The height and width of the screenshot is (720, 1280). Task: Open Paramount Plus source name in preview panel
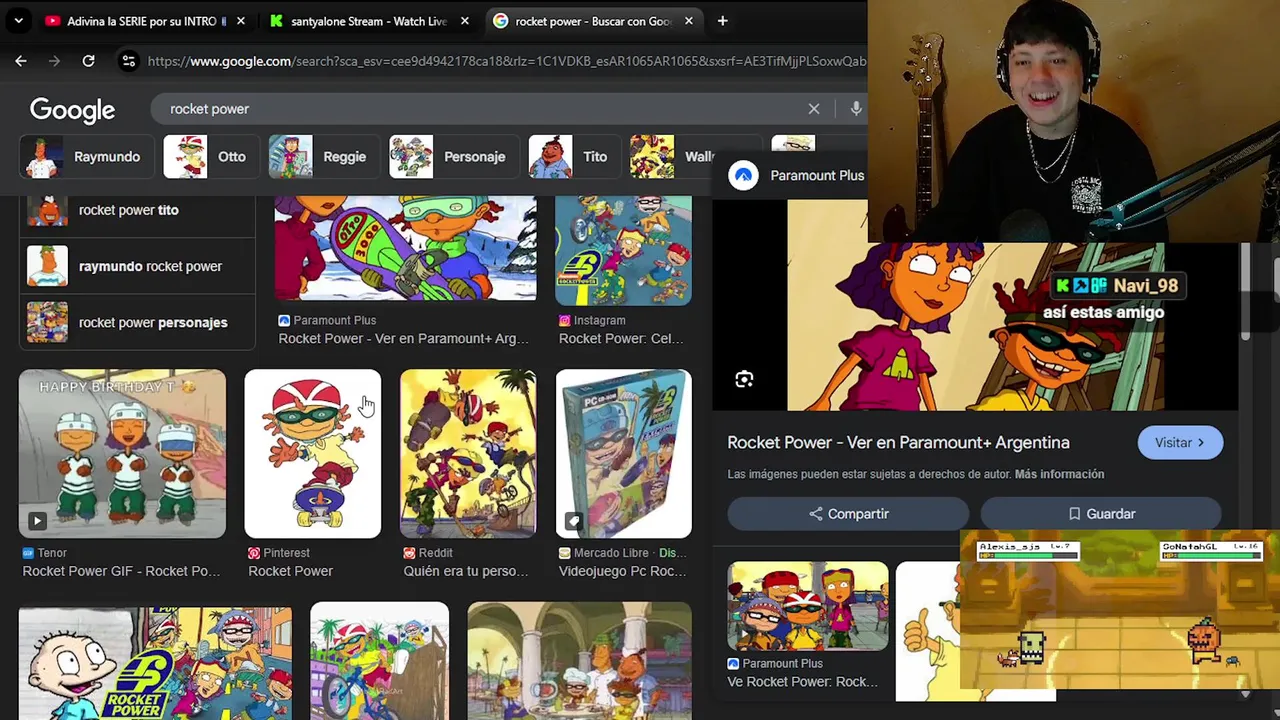[817, 175]
